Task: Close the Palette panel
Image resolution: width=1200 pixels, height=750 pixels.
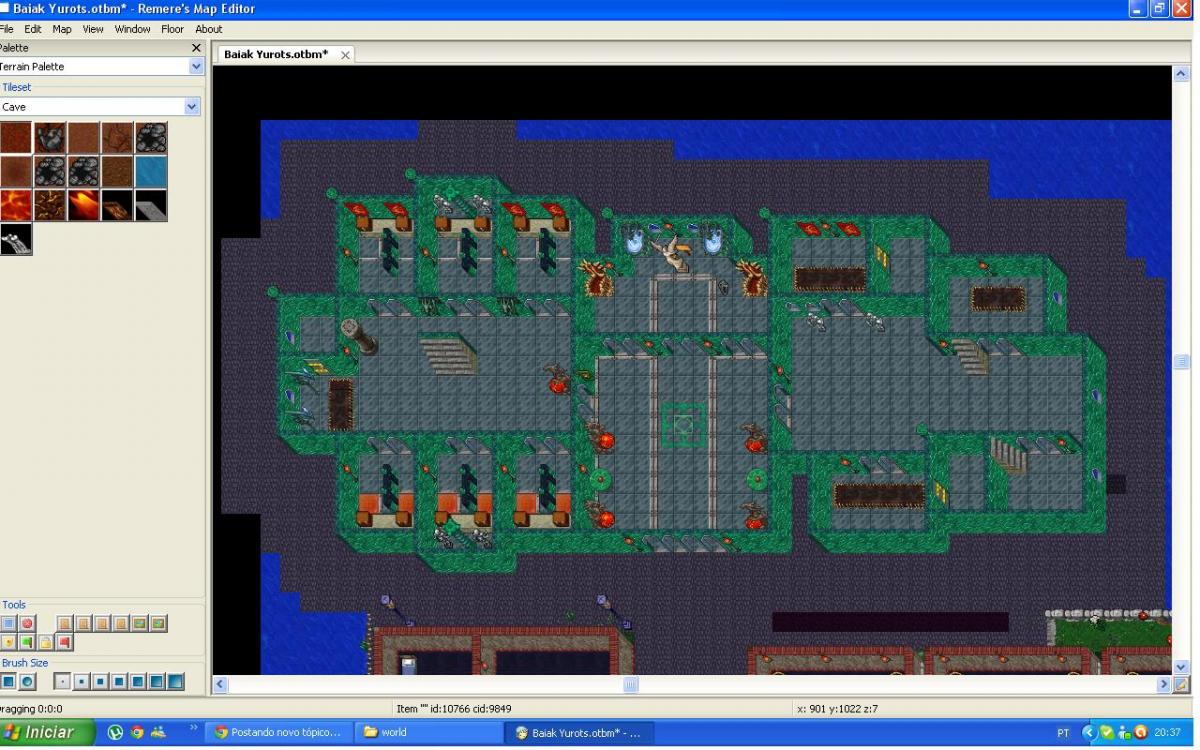Action: tap(196, 47)
